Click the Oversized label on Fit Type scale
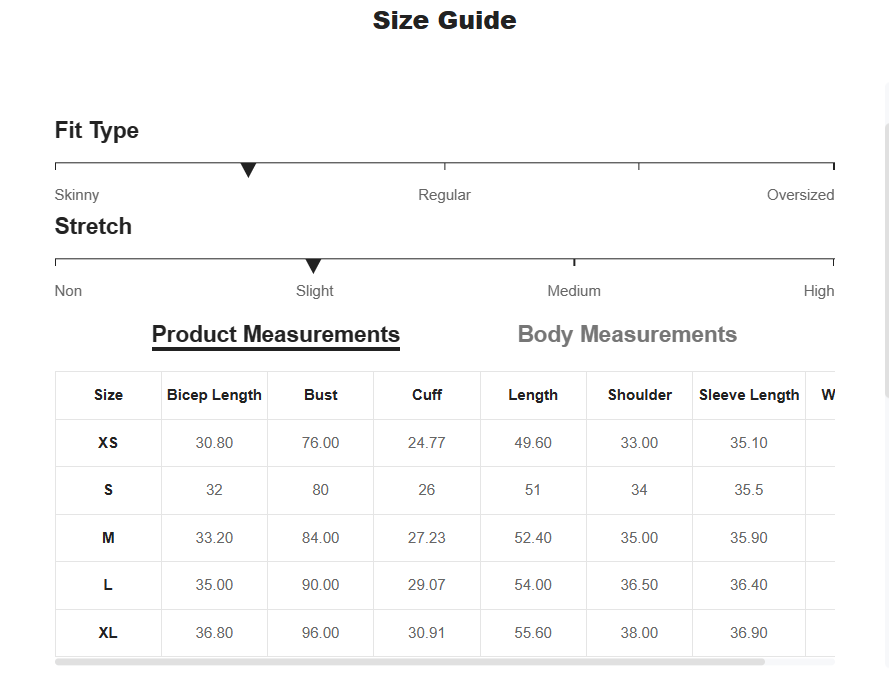Screen dimensions: 889x696 click(x=800, y=195)
